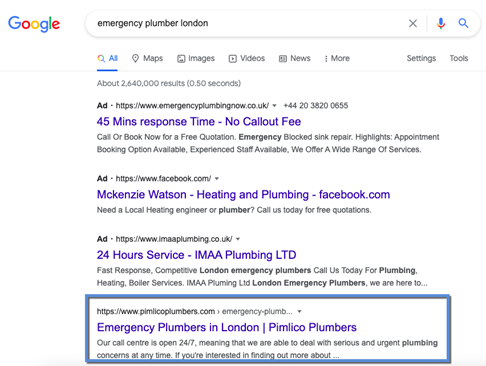Switch to the Images tab
Screen dimensions: 486x366
click(196, 58)
